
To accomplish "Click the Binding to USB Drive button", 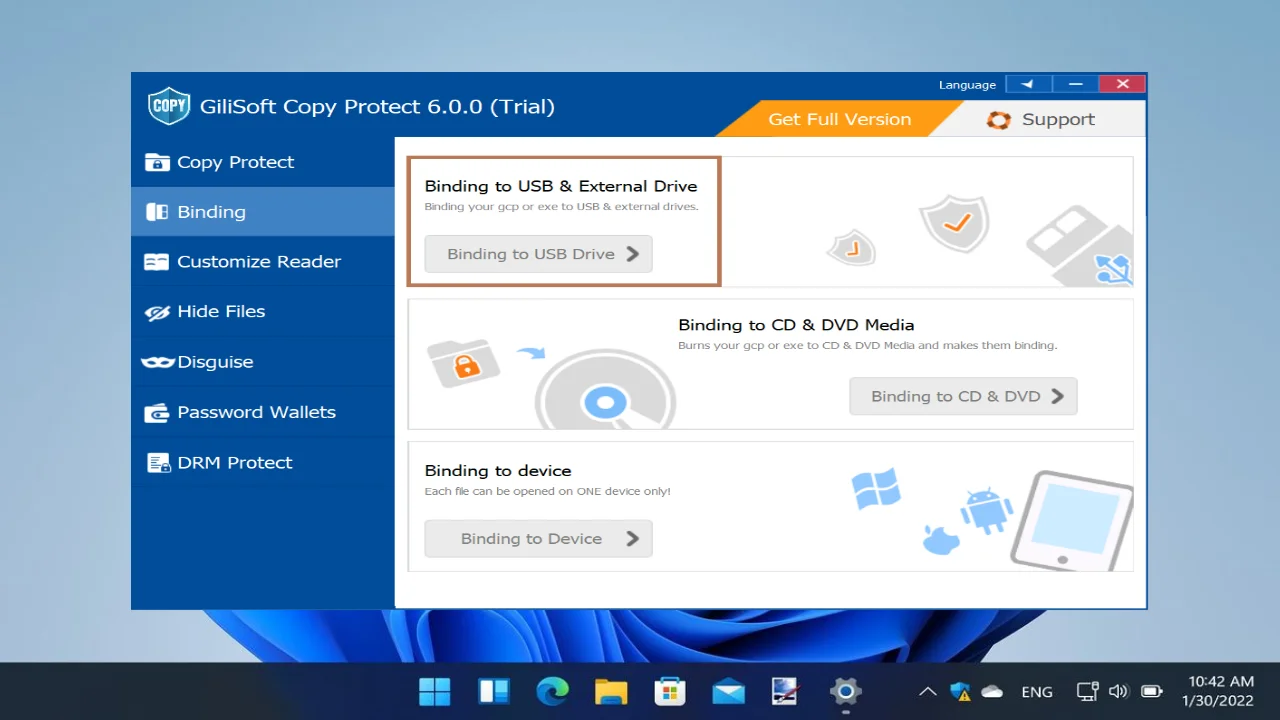I will pyautogui.click(x=538, y=254).
